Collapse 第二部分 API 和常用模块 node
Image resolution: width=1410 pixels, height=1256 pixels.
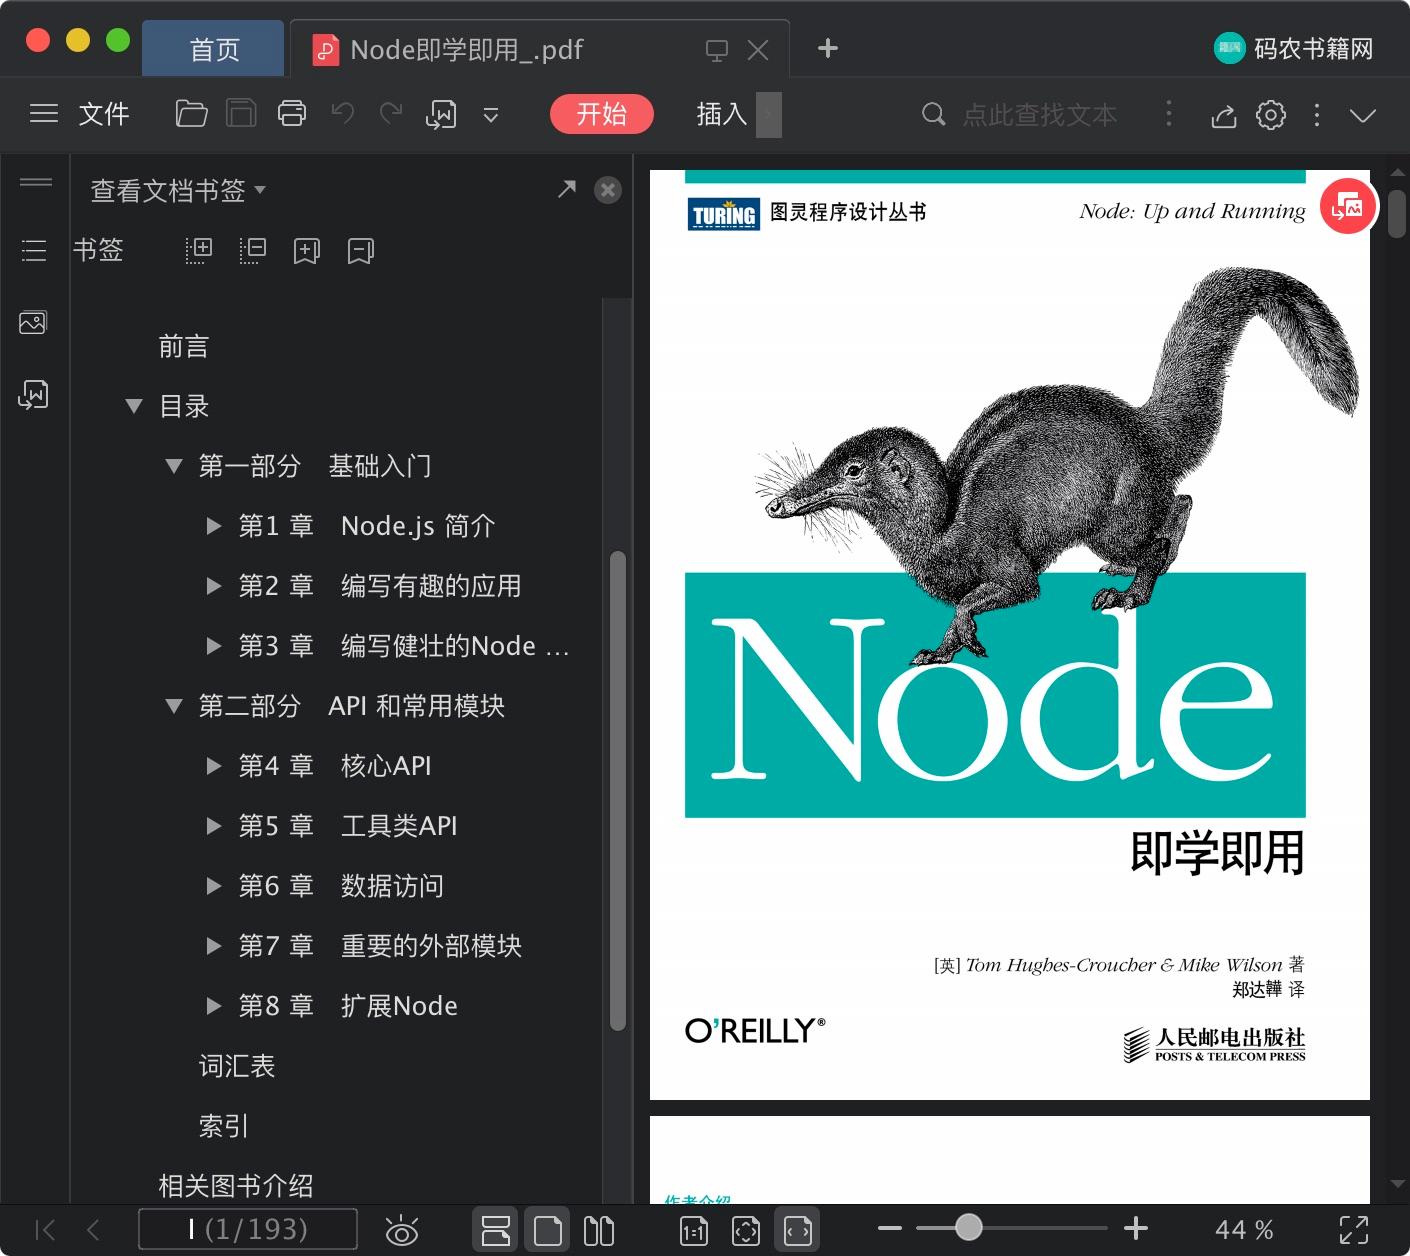174,706
